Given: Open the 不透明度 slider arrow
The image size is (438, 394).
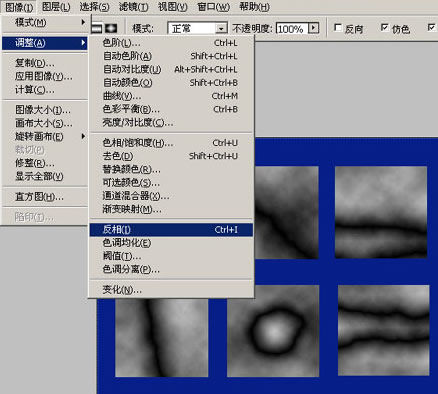Looking at the screenshot, I should pos(313,28).
